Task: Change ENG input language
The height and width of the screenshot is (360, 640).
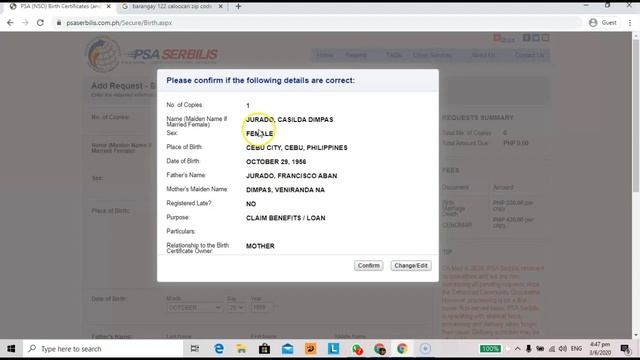Action: pyautogui.click(x=576, y=349)
